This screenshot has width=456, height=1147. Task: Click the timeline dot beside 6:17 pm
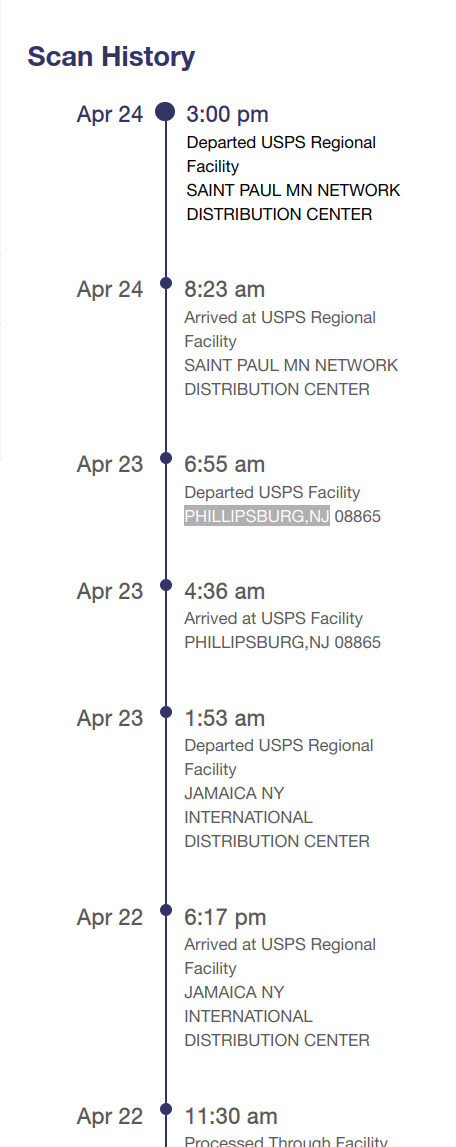click(165, 911)
